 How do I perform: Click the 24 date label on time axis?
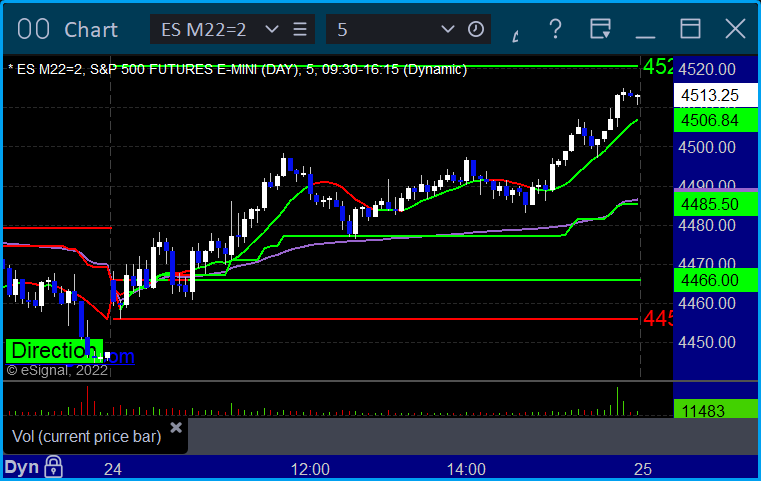point(113,469)
